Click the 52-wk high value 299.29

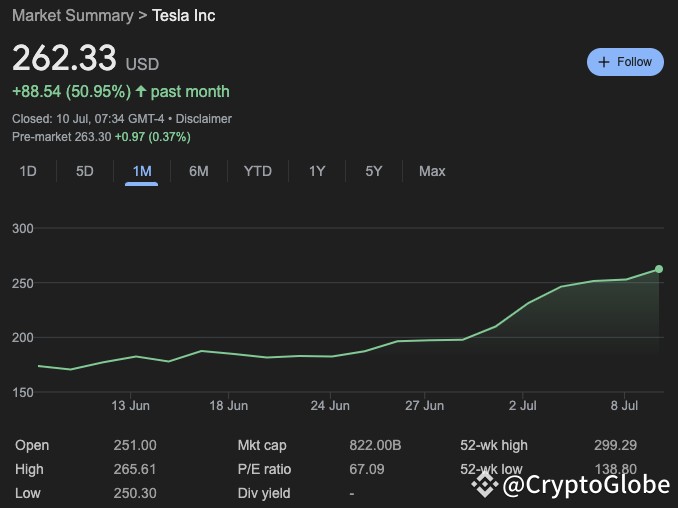coord(615,445)
